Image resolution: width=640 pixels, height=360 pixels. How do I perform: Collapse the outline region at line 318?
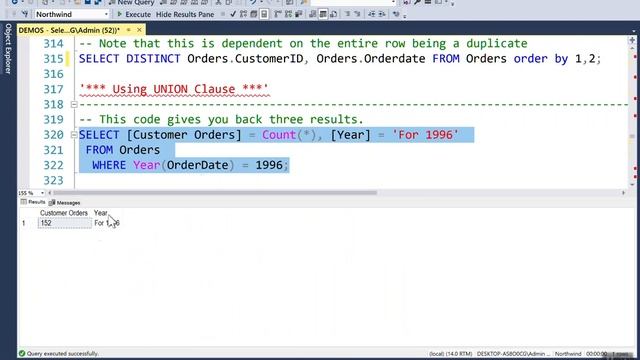[x=74, y=104]
